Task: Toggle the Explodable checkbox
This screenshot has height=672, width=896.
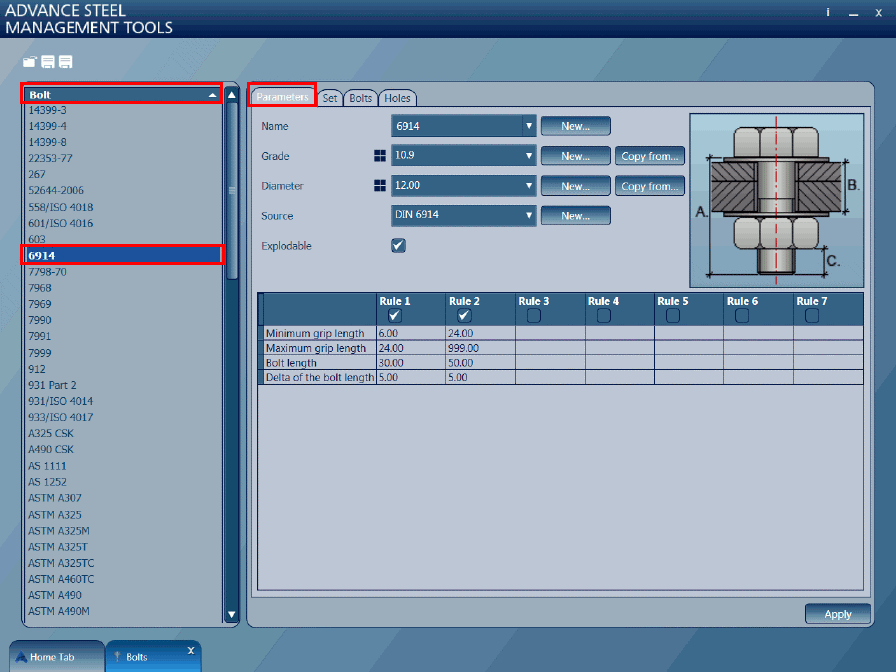Action: pos(398,246)
